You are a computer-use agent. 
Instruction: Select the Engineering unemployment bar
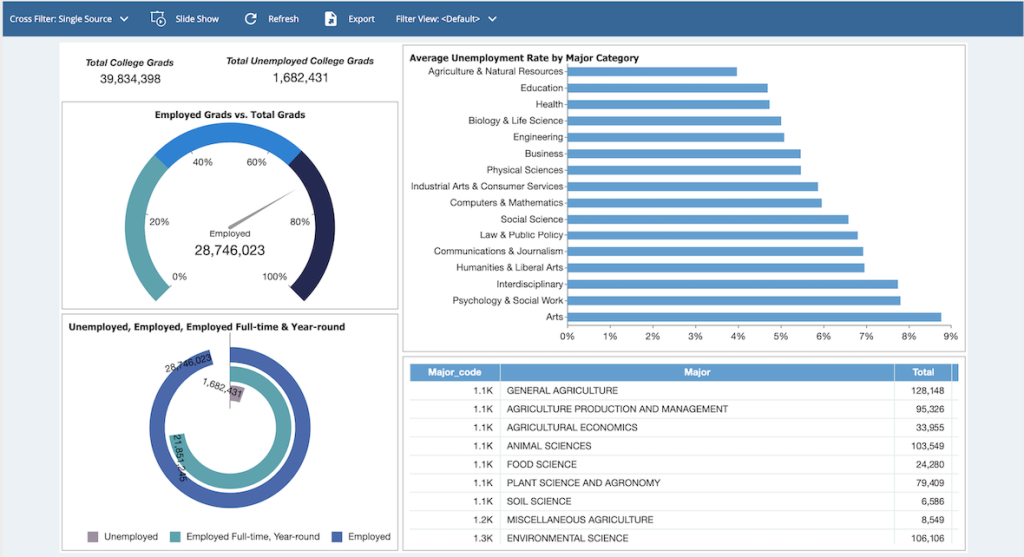[x=675, y=137]
